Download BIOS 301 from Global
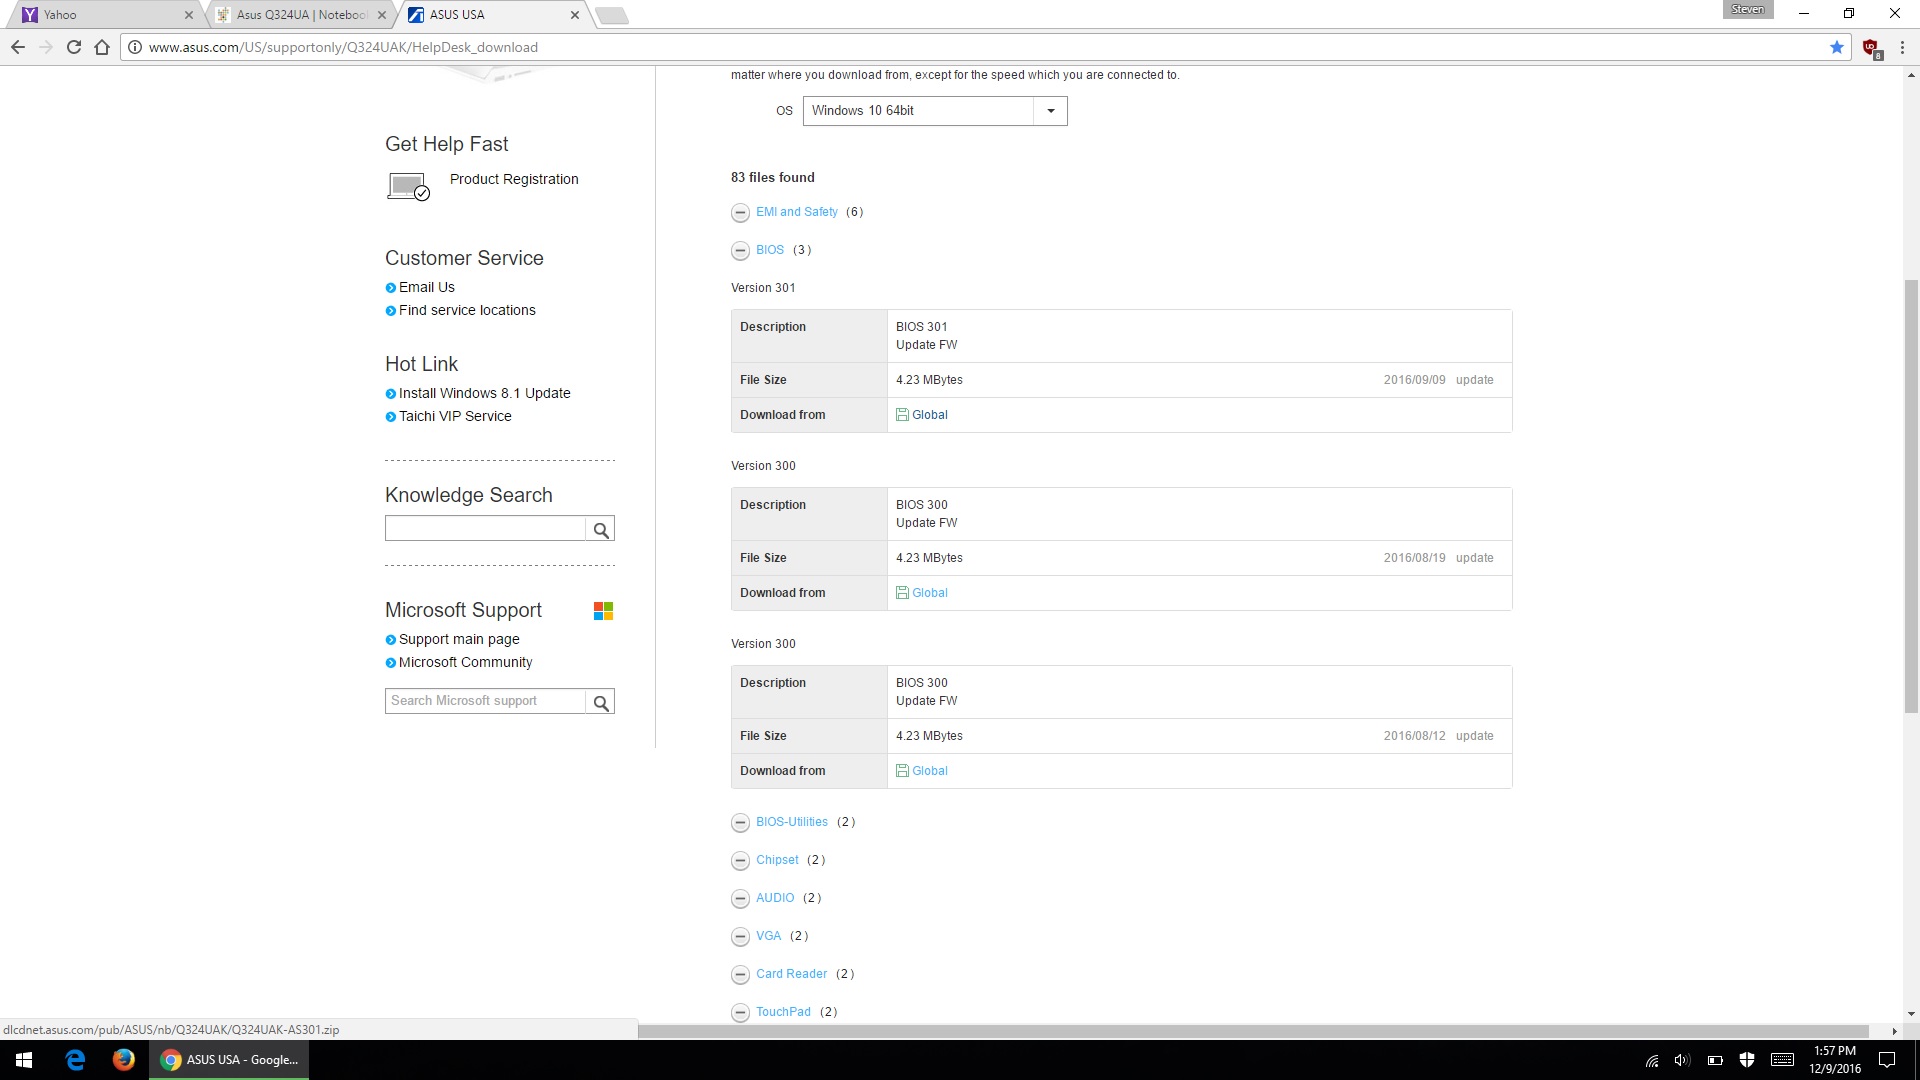Image resolution: width=1920 pixels, height=1080 pixels. [x=929, y=415]
